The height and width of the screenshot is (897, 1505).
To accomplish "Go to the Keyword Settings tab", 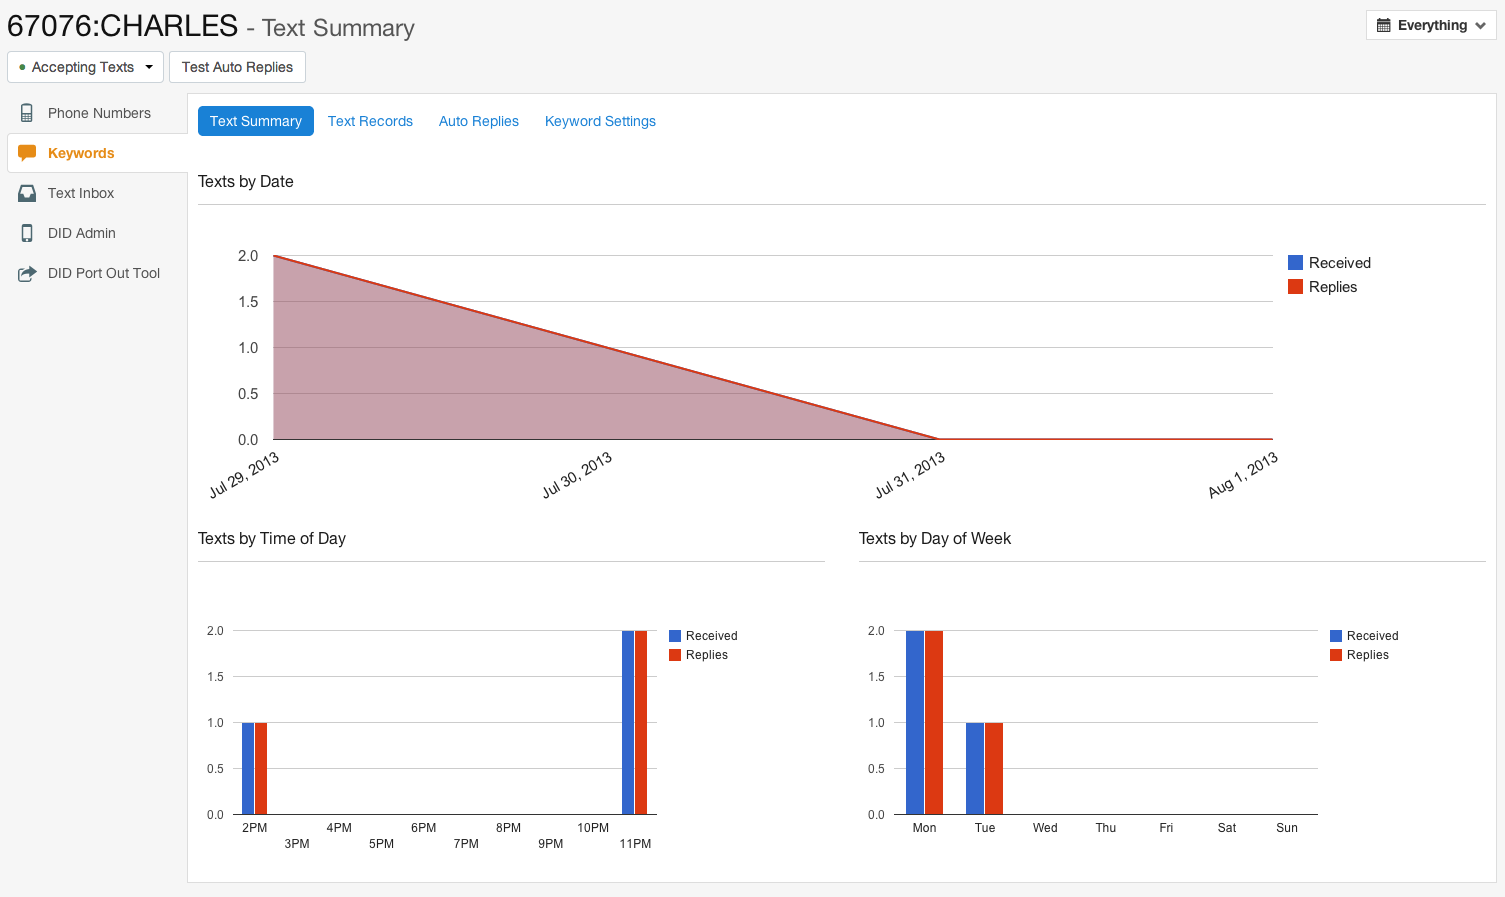I will [x=600, y=121].
